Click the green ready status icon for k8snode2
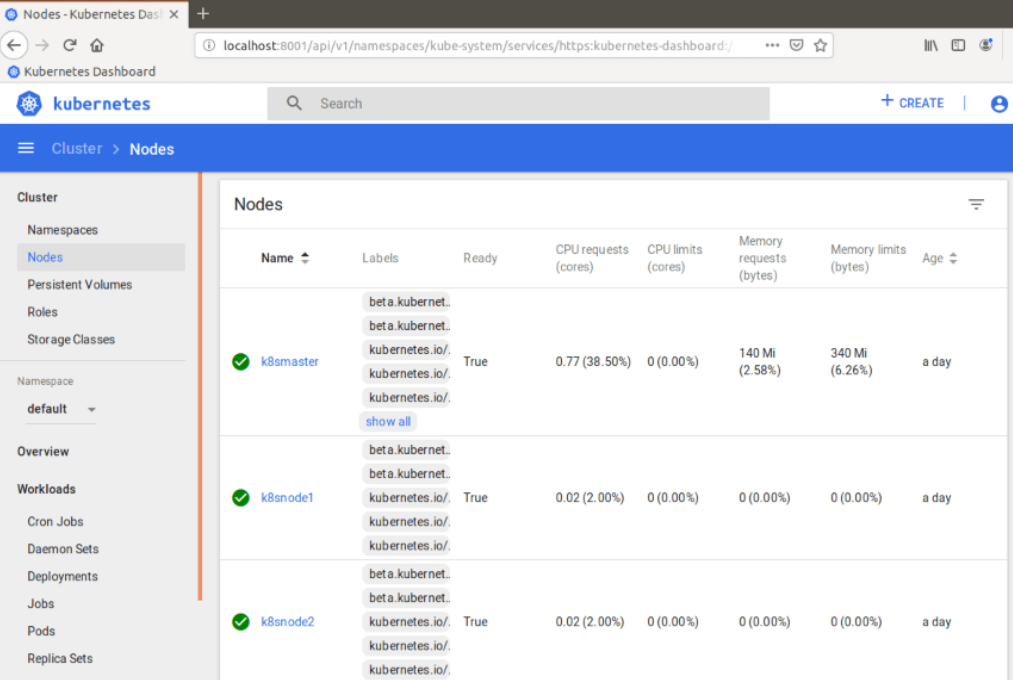 click(x=241, y=622)
